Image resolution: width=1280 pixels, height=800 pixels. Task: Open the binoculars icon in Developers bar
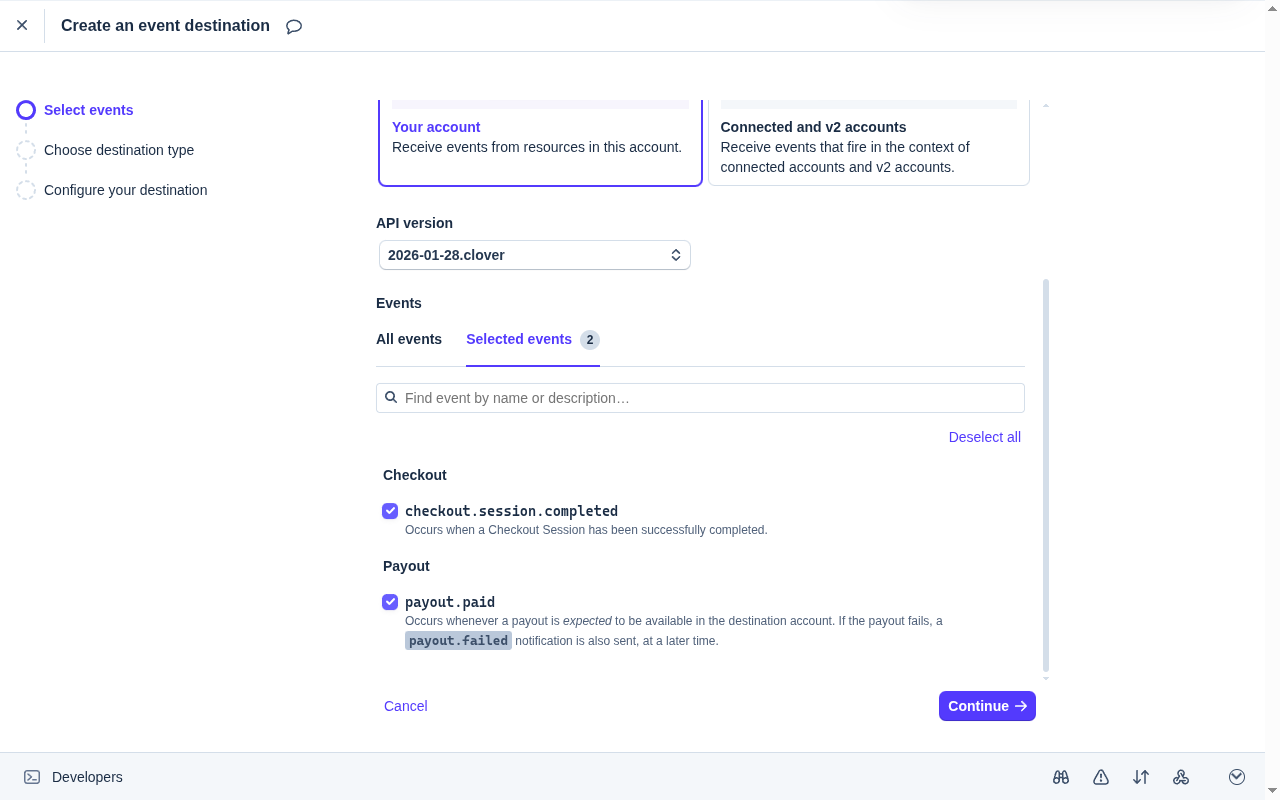1061,777
